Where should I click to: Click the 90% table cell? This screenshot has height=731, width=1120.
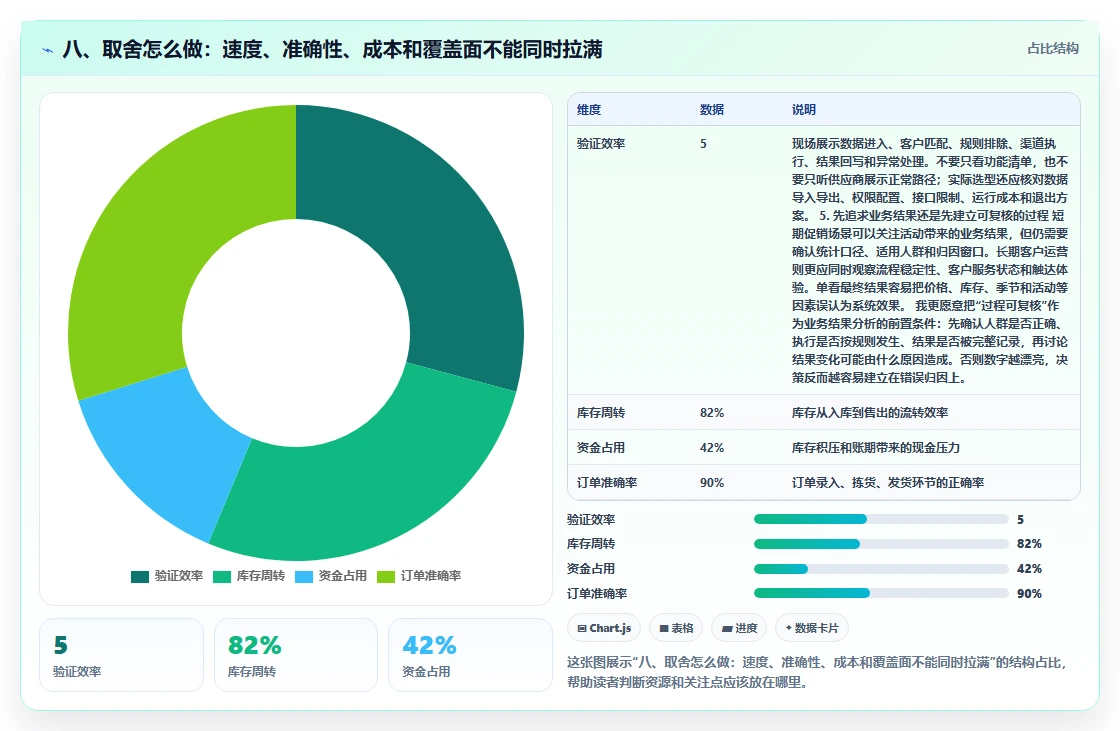[711, 483]
